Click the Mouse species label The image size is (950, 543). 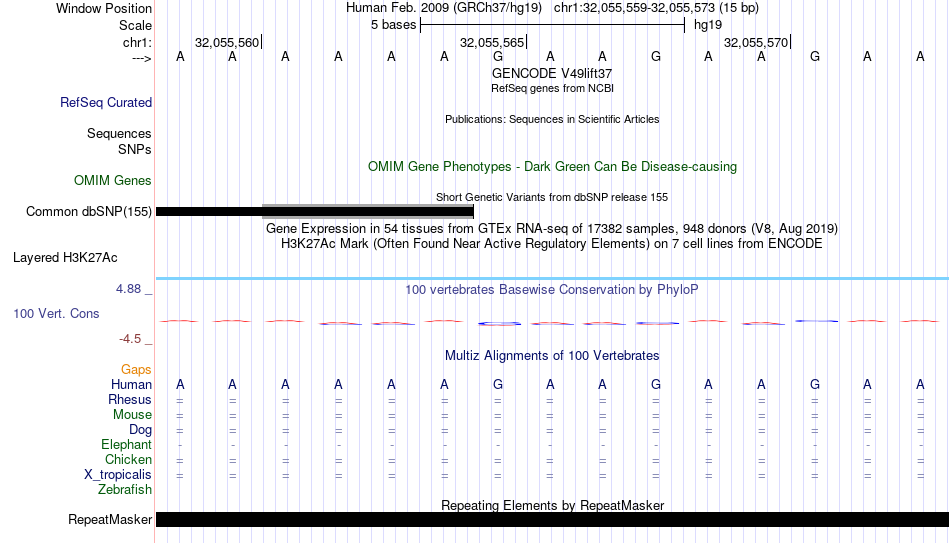pos(132,415)
